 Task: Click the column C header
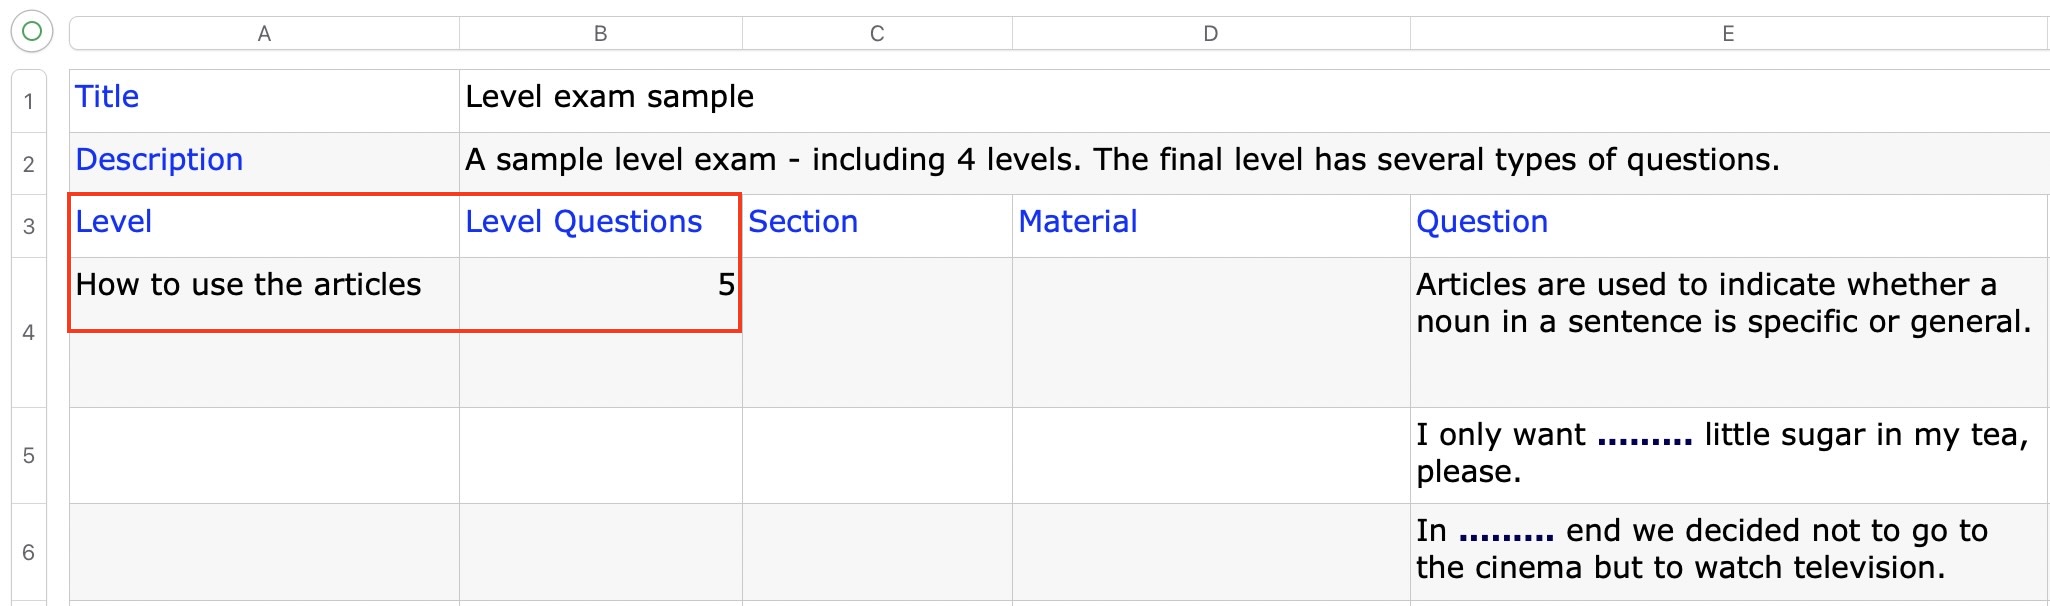pyautogui.click(x=877, y=33)
